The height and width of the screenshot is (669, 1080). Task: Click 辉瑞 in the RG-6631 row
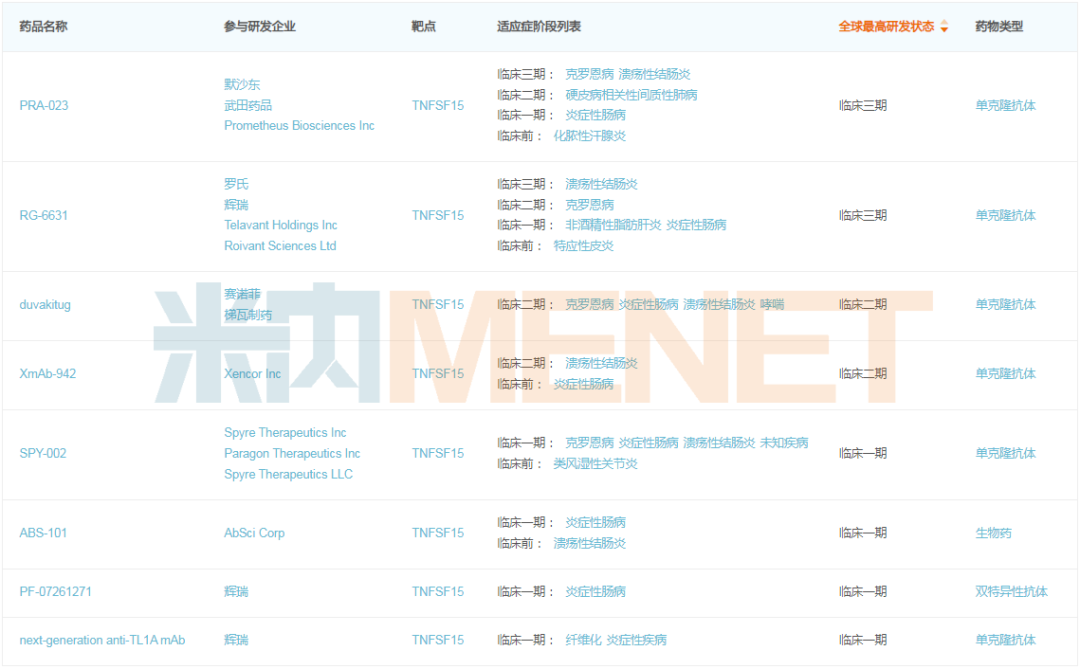236,205
